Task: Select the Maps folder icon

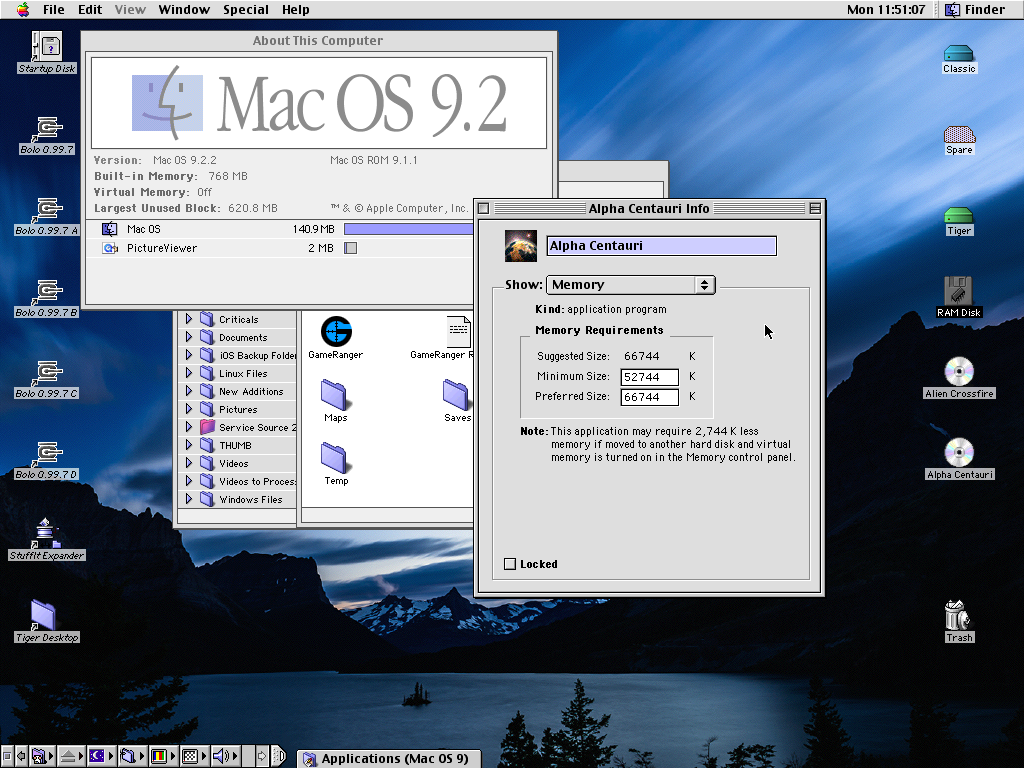Action: pyautogui.click(x=335, y=395)
